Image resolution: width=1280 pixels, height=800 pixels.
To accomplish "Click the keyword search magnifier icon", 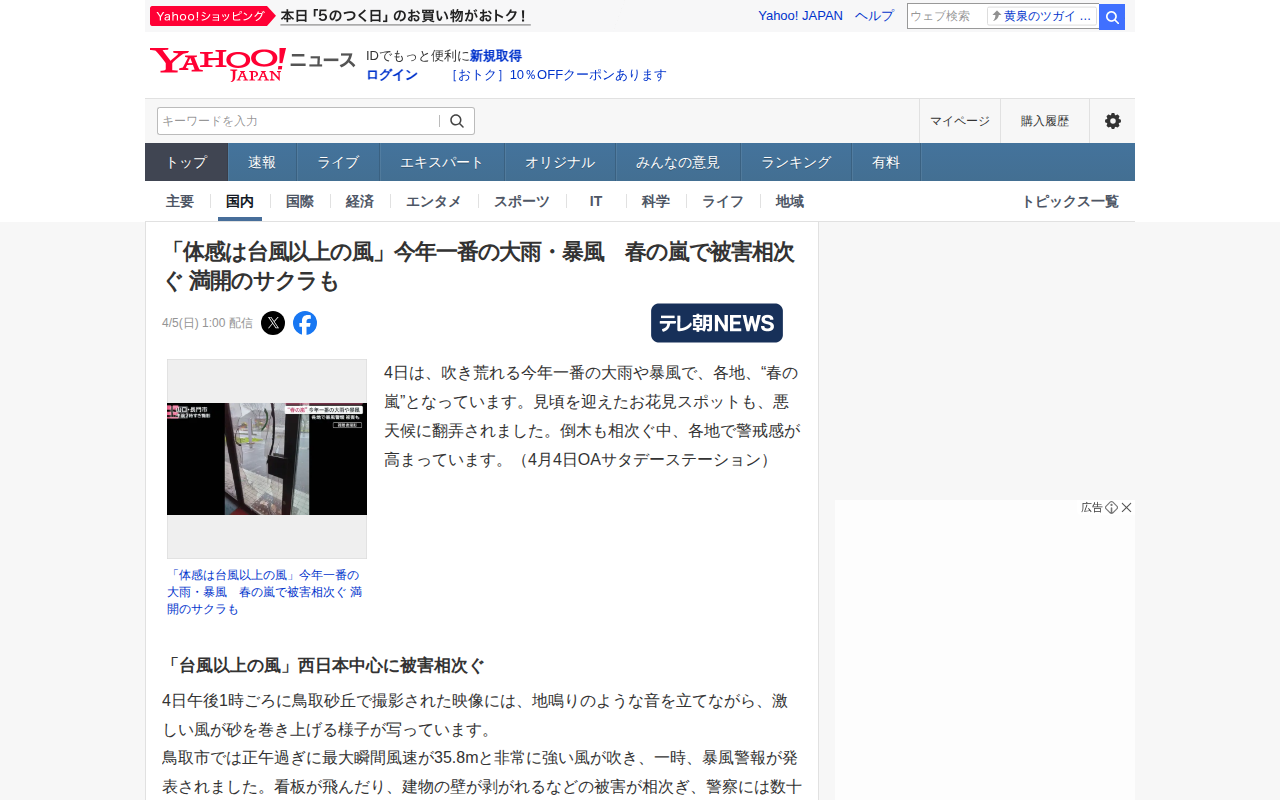I will 457,121.
